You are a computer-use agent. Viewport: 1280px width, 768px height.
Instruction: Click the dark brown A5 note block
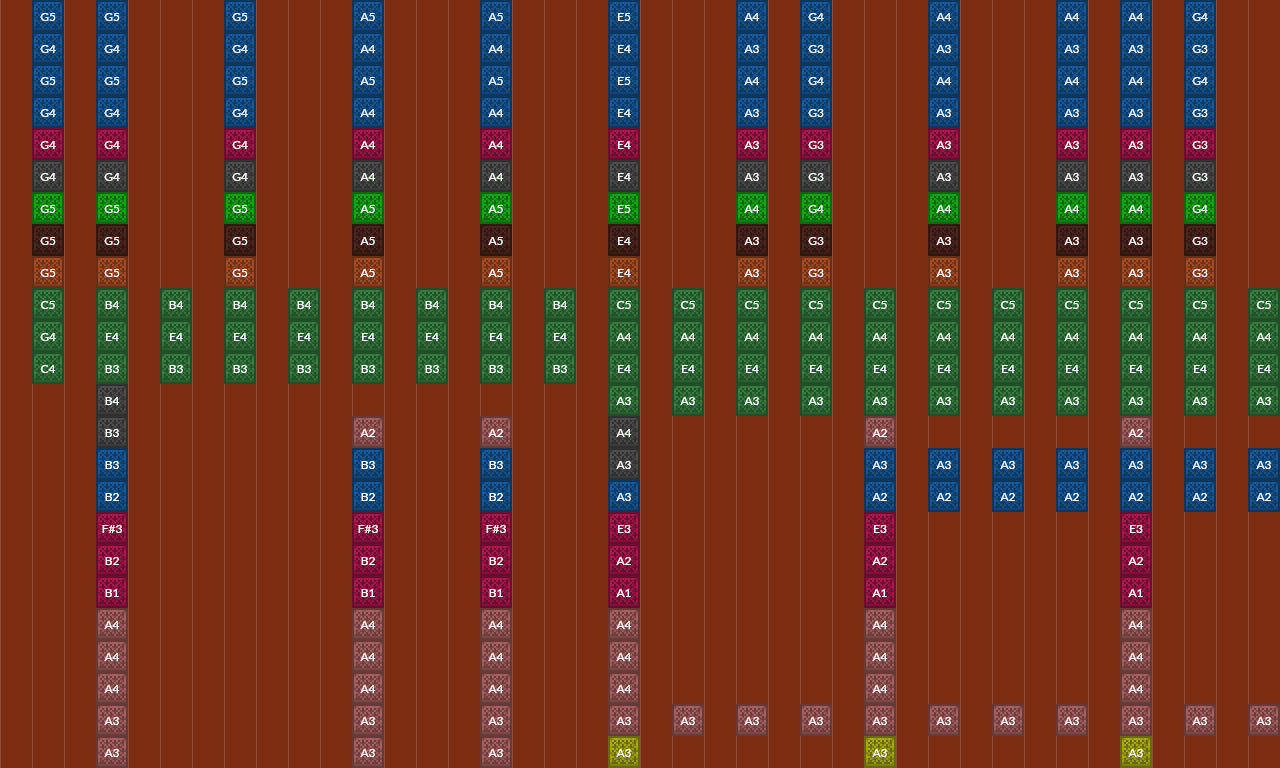(x=368, y=240)
